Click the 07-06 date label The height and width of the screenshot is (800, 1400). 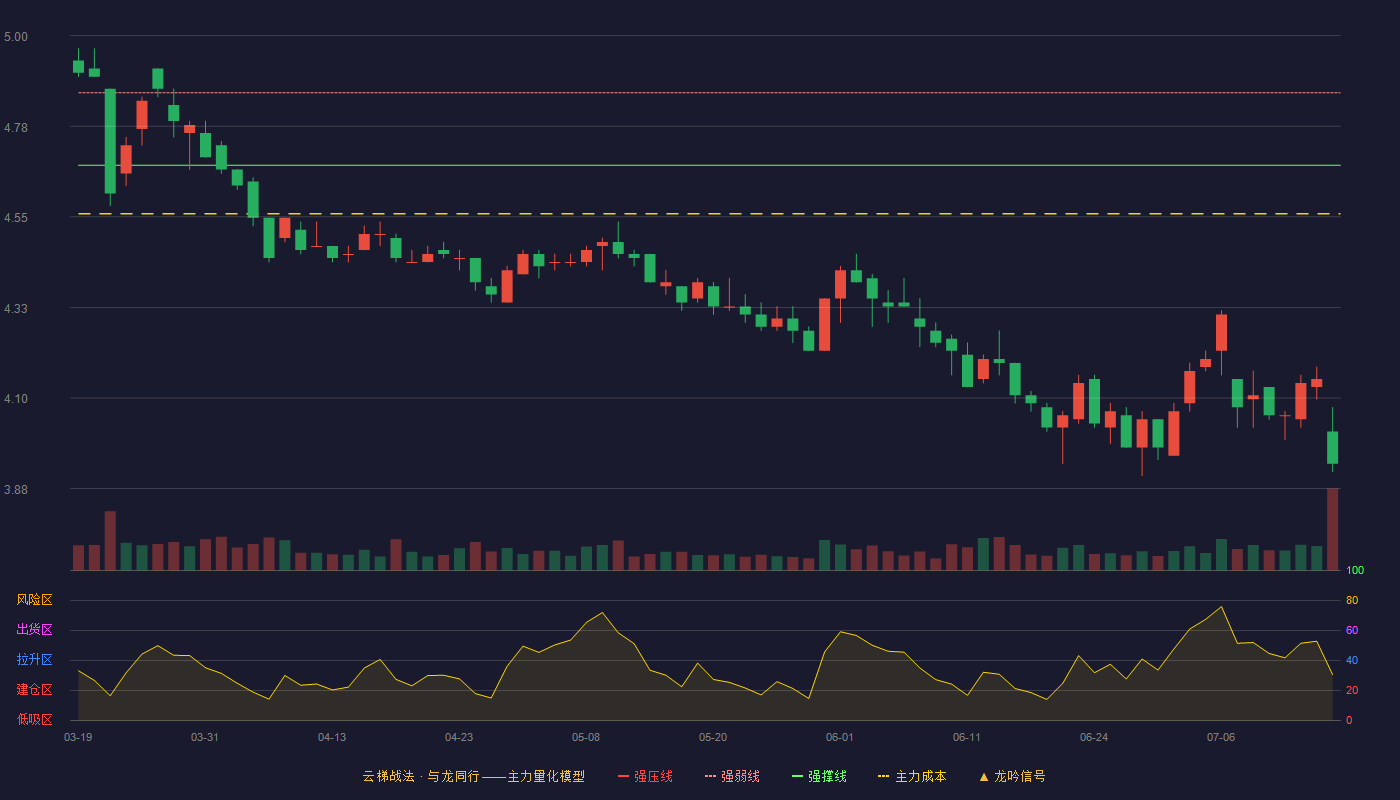[x=1221, y=737]
